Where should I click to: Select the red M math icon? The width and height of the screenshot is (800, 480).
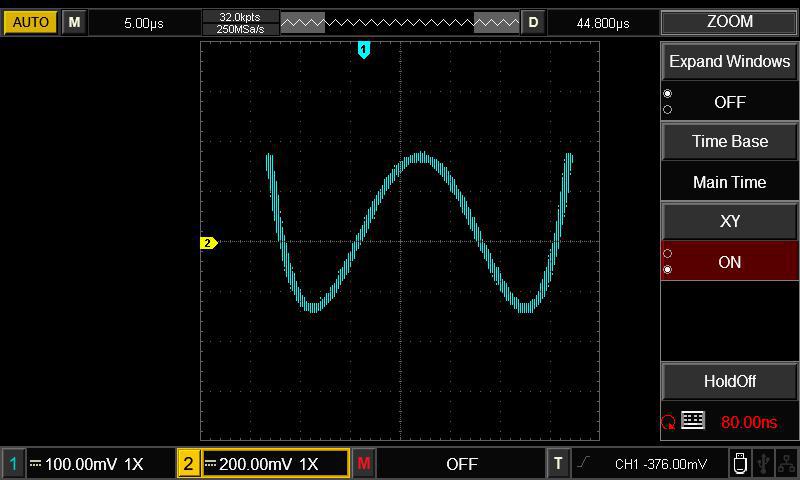pyautogui.click(x=364, y=464)
